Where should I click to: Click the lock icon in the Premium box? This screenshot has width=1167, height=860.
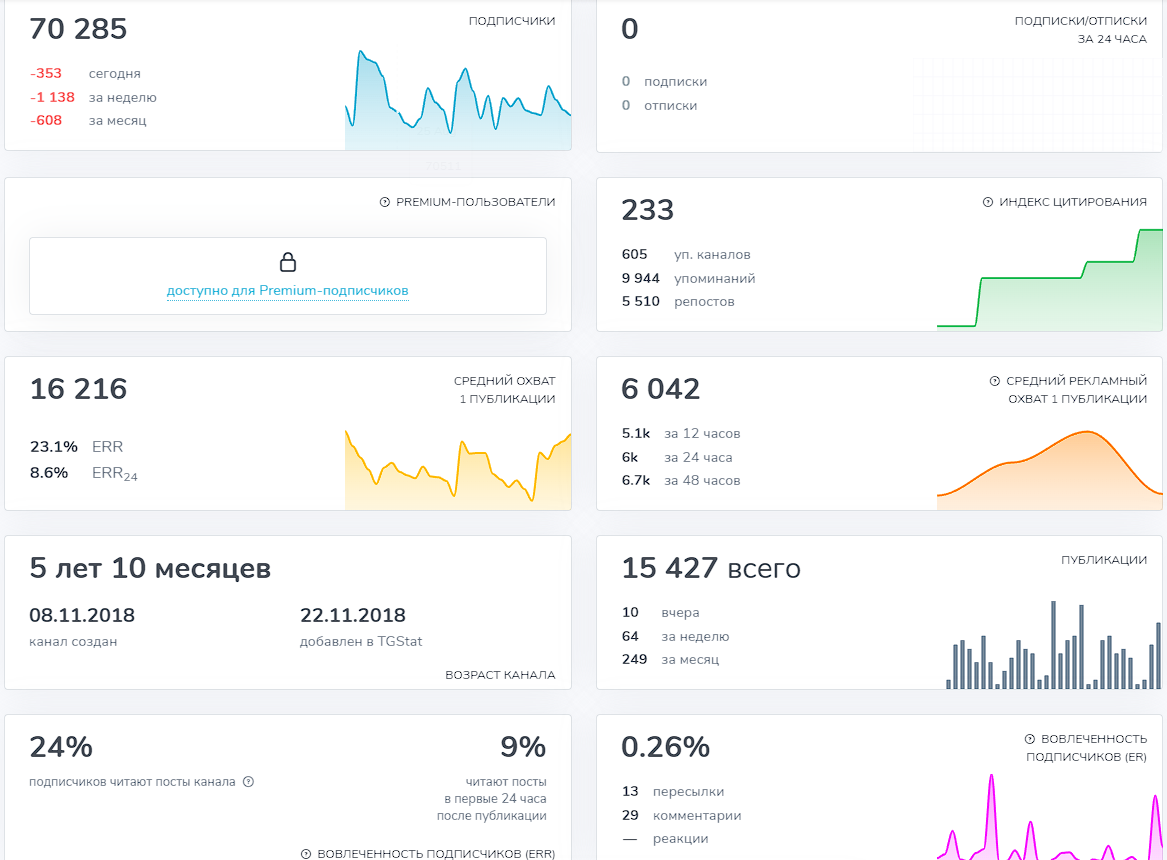(x=288, y=261)
